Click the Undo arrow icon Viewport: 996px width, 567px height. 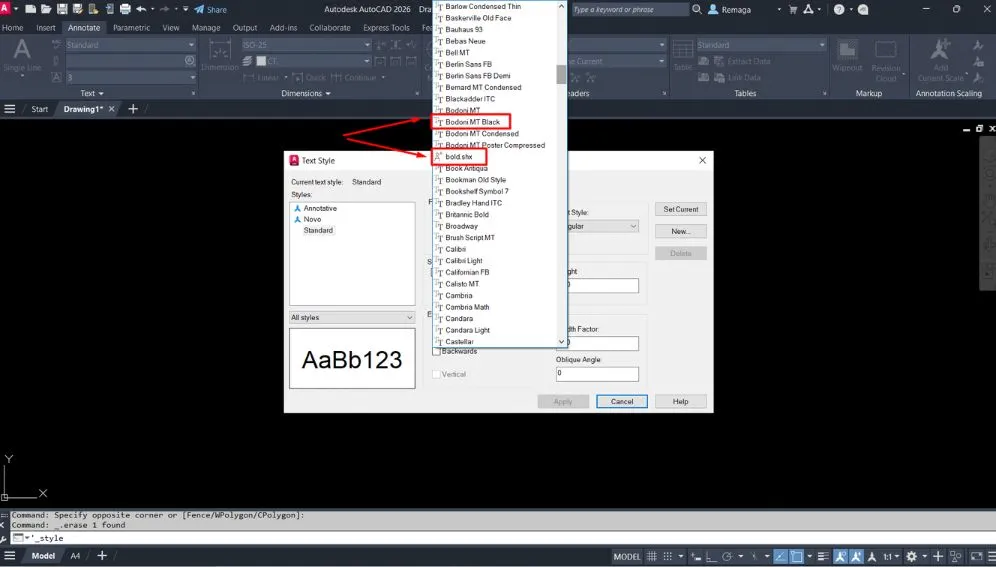point(141,10)
